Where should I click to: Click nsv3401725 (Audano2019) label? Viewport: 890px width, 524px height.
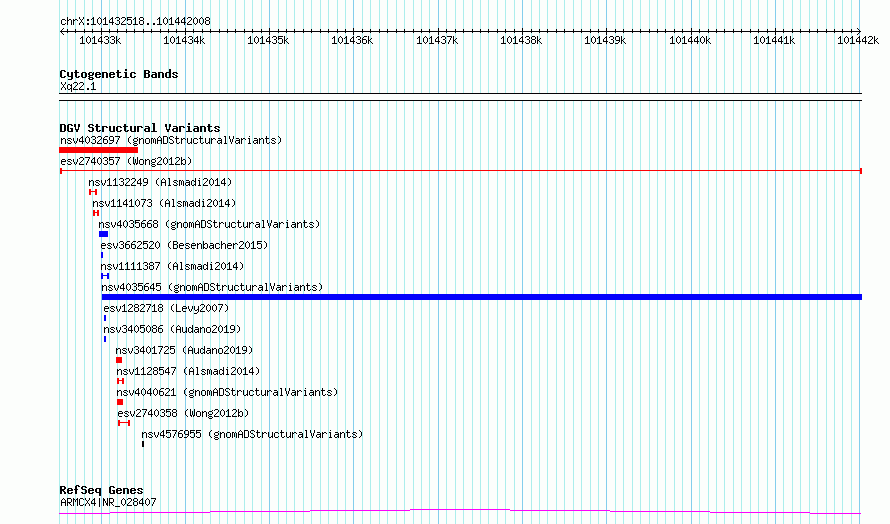coord(184,350)
